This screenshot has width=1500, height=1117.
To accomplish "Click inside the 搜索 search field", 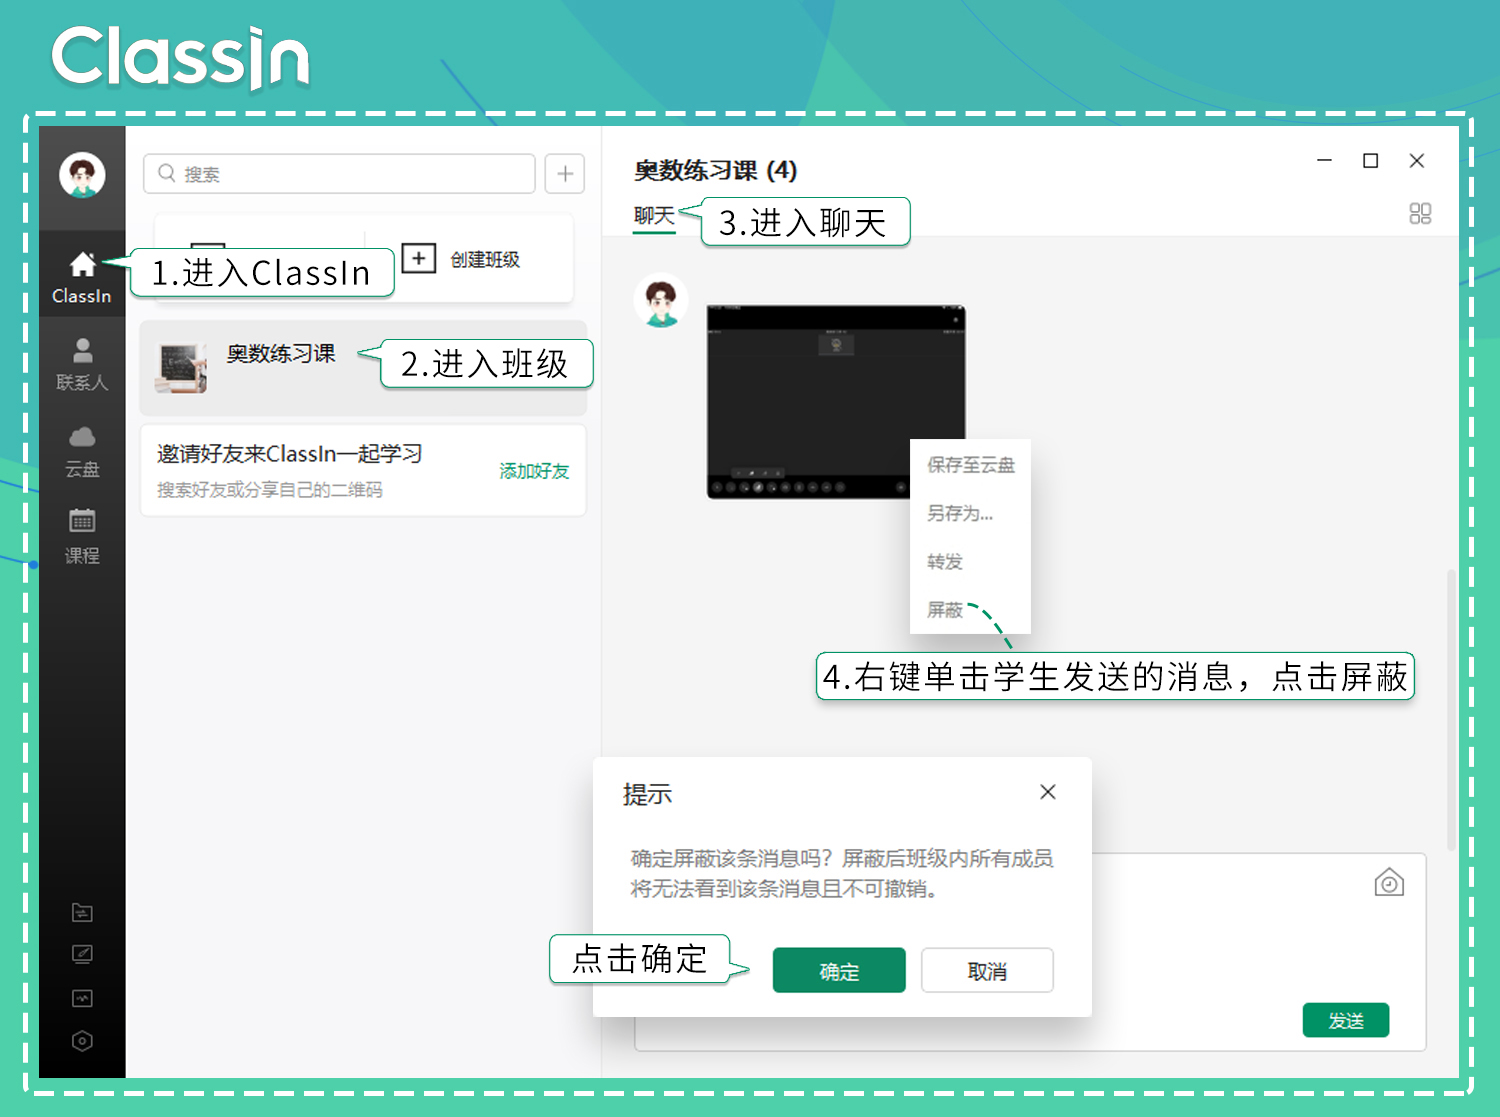I will click(x=339, y=173).
